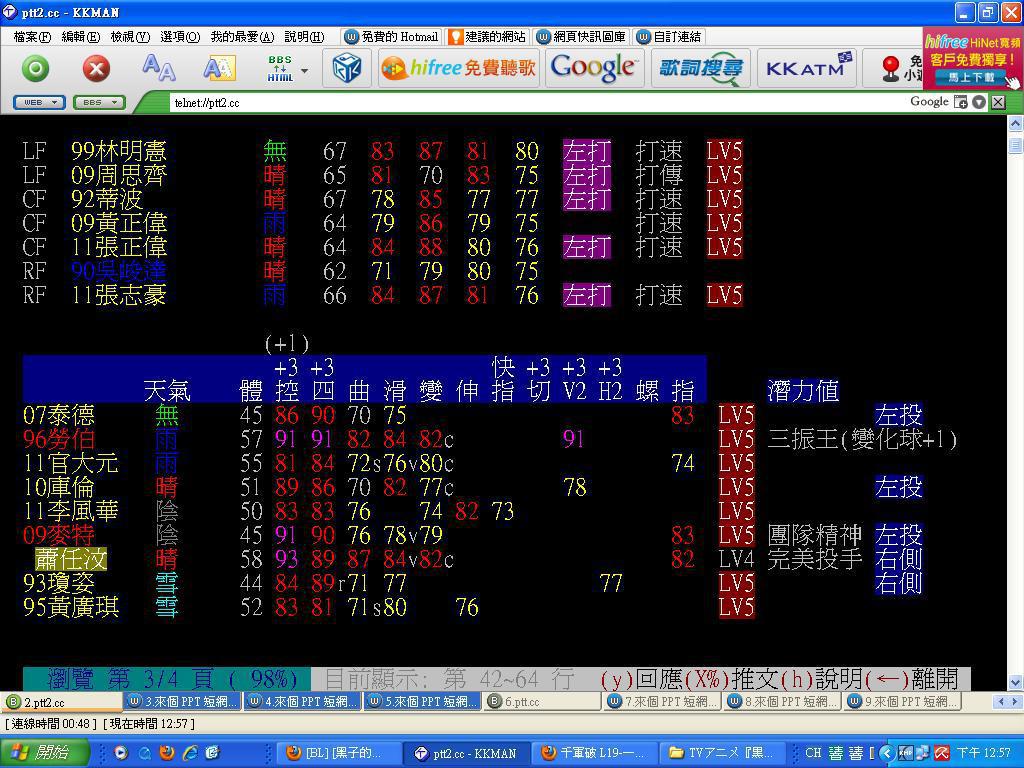Click the 自訂連結 link
Viewport: 1024px width, 768px height.
(670, 37)
